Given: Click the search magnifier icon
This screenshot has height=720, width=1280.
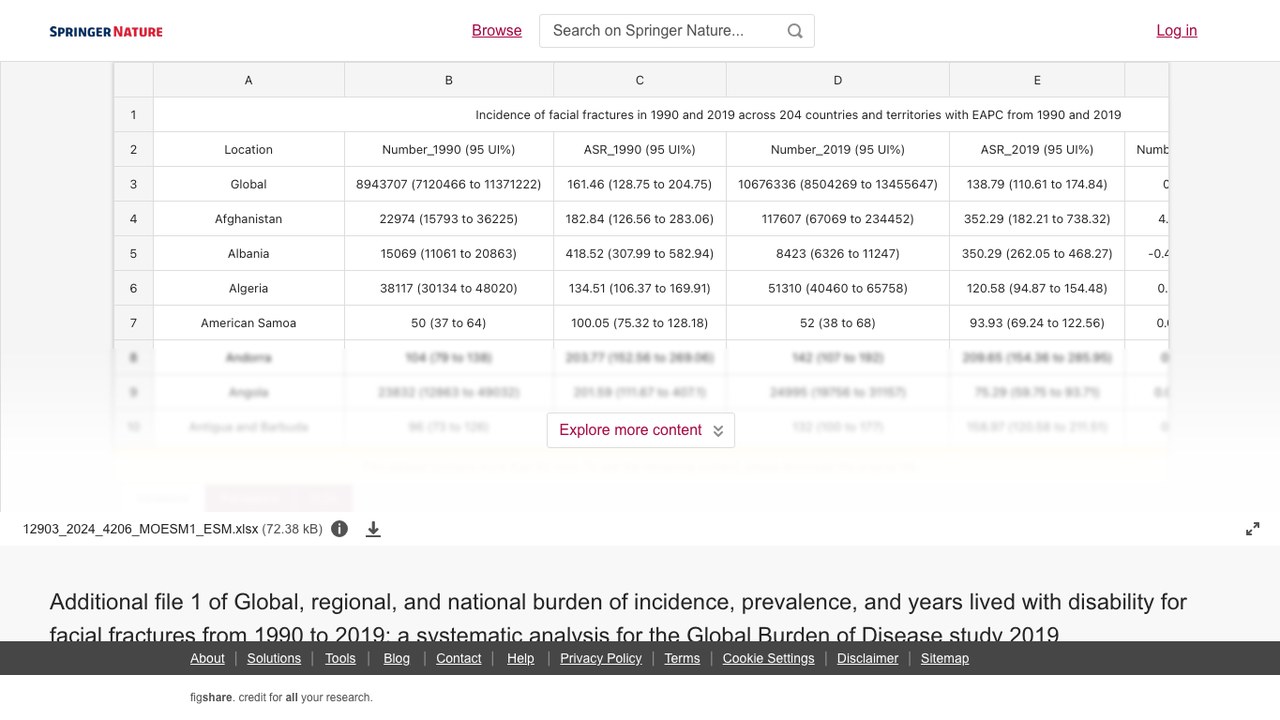Looking at the screenshot, I should click(x=795, y=31).
